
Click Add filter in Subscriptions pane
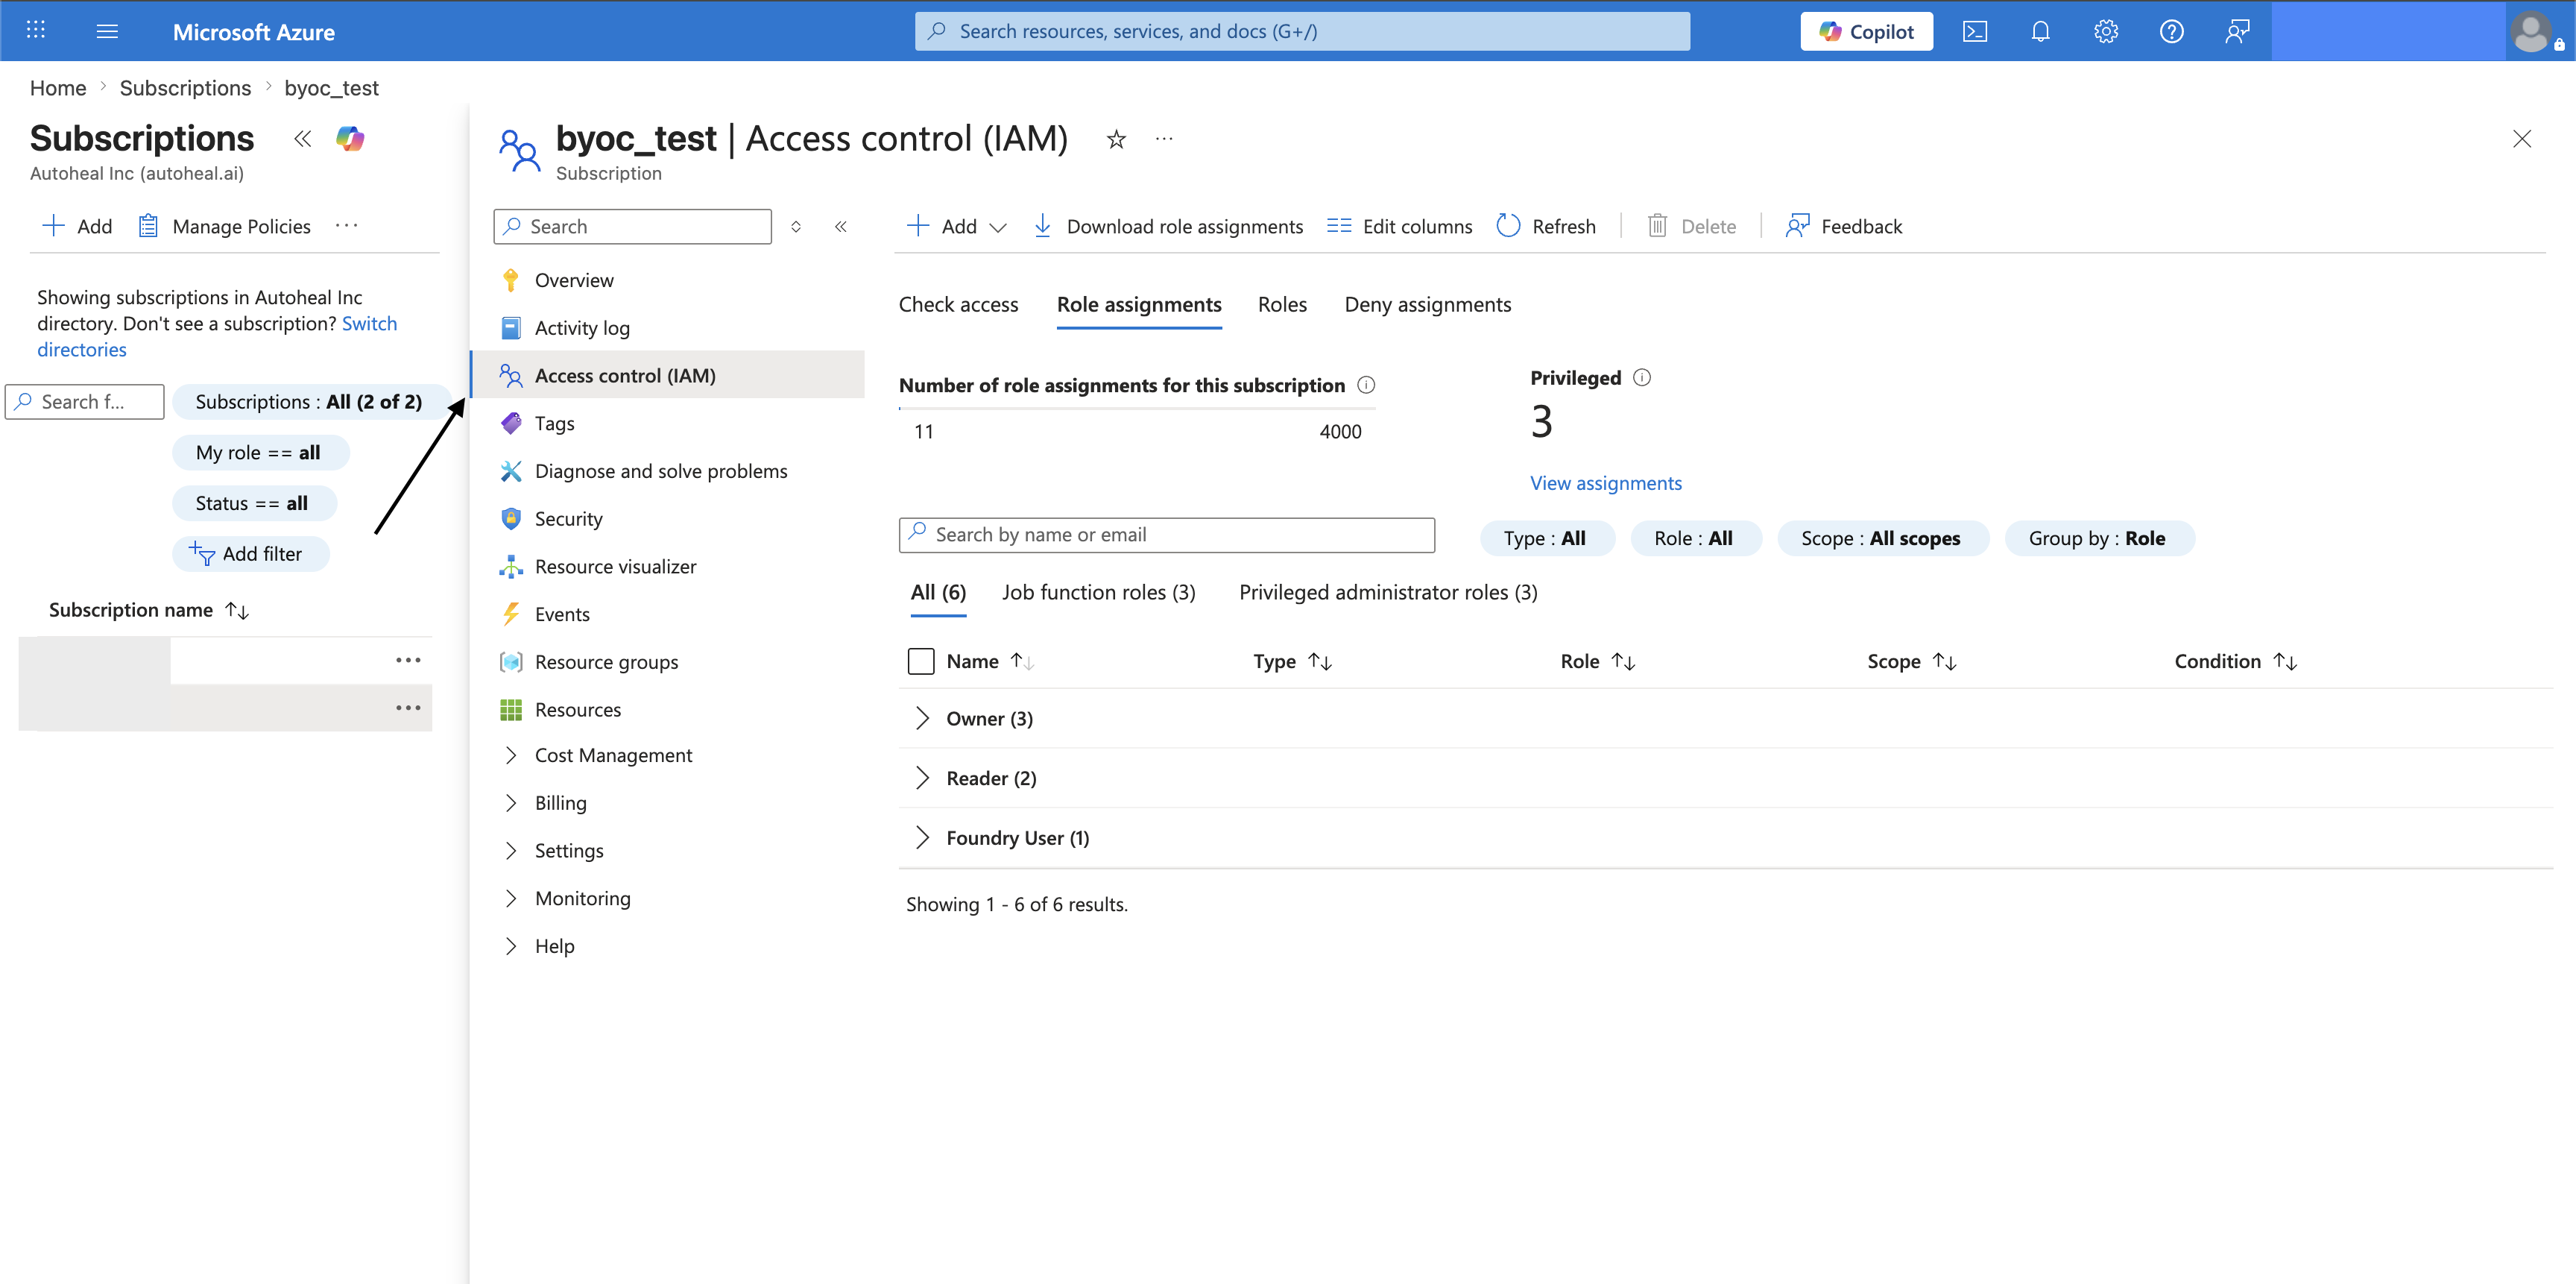250,553
